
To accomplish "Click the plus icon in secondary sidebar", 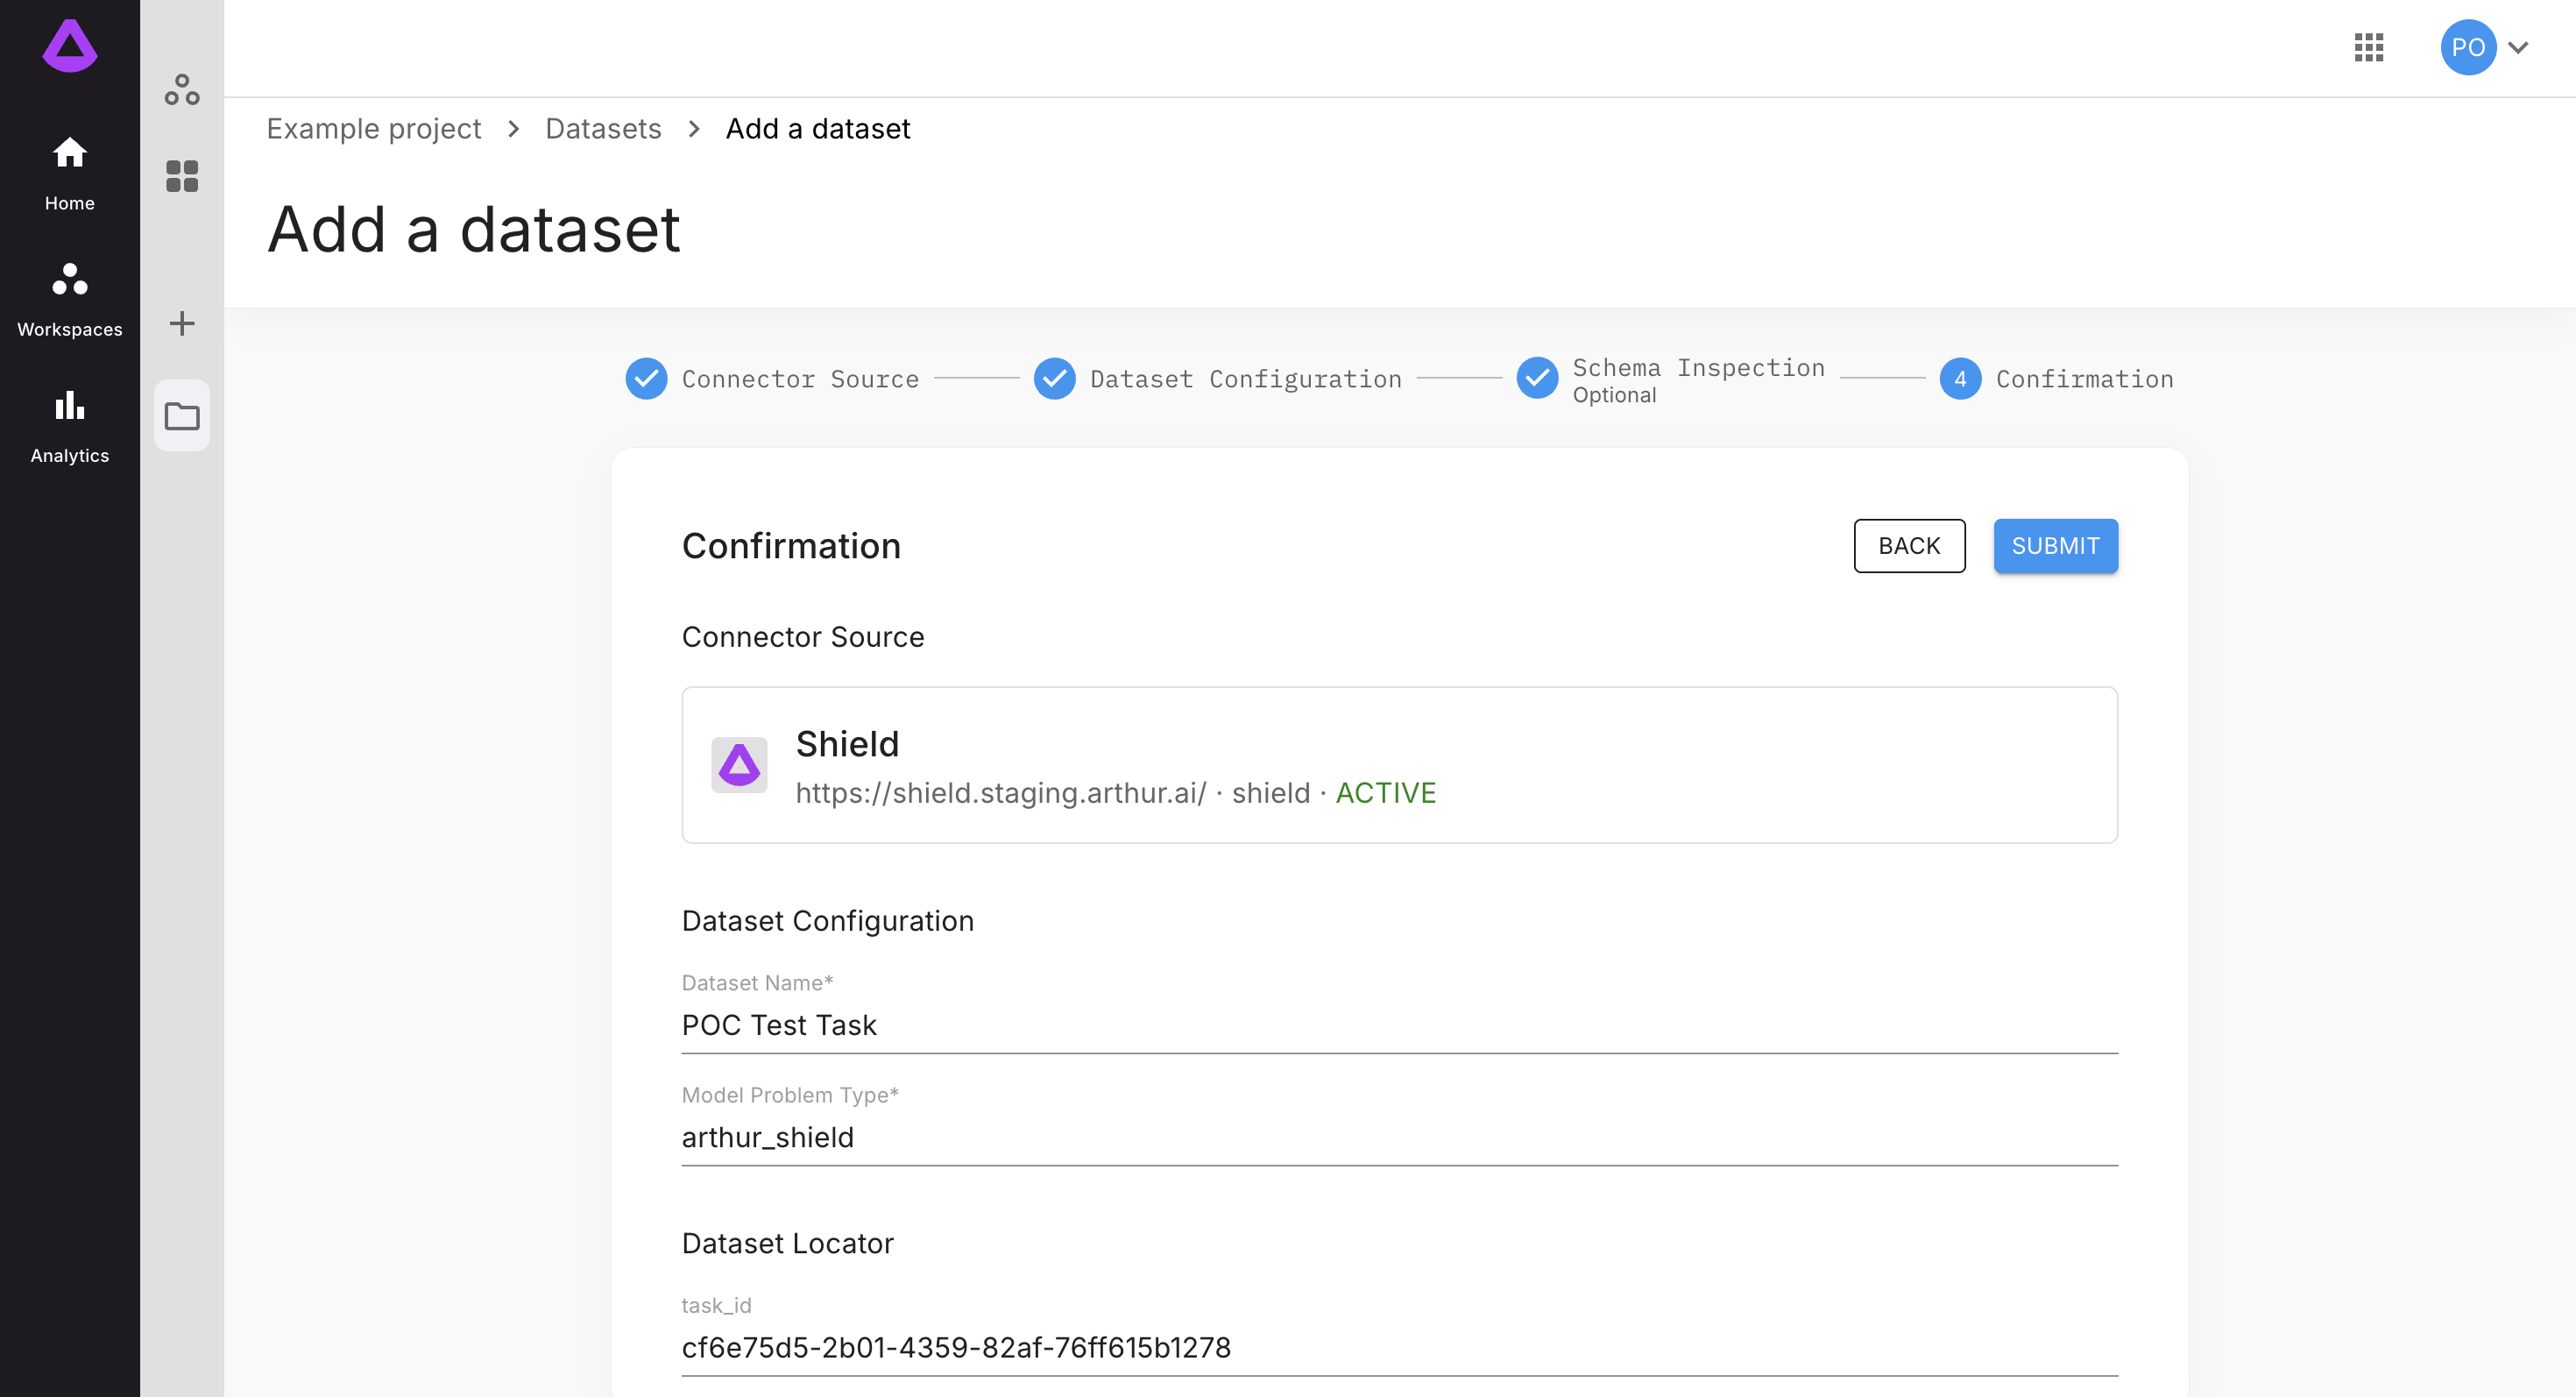I will click(x=182, y=323).
